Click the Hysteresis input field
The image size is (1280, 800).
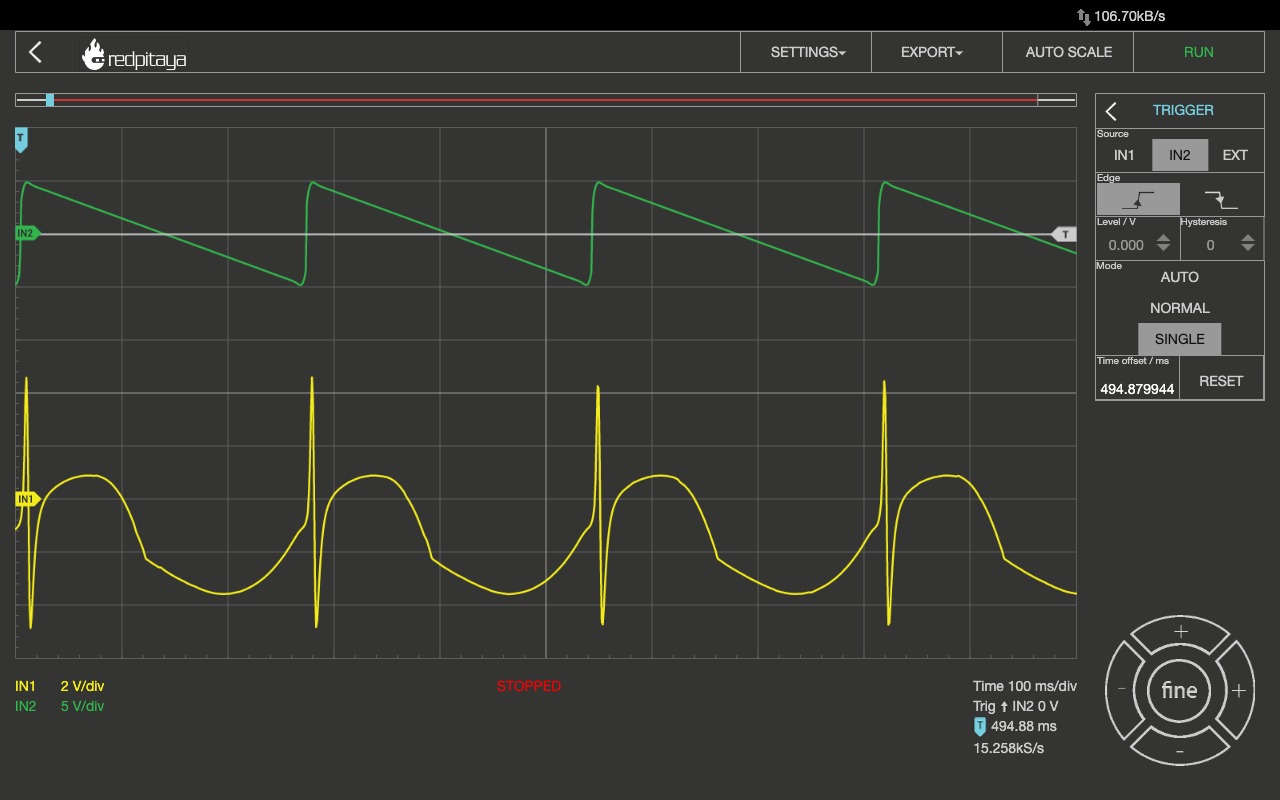1209,244
